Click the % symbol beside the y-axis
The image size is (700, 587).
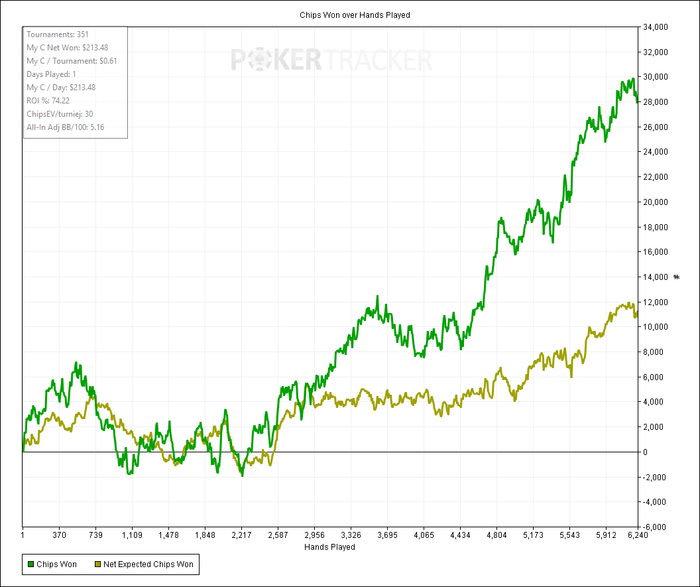coord(676,277)
